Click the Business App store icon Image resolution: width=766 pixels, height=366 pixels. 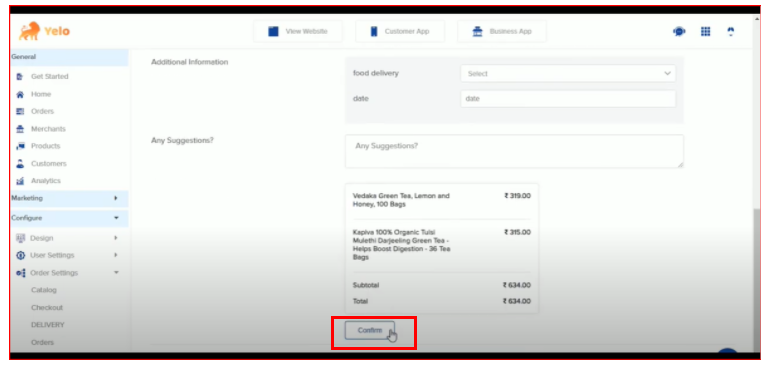[477, 31]
